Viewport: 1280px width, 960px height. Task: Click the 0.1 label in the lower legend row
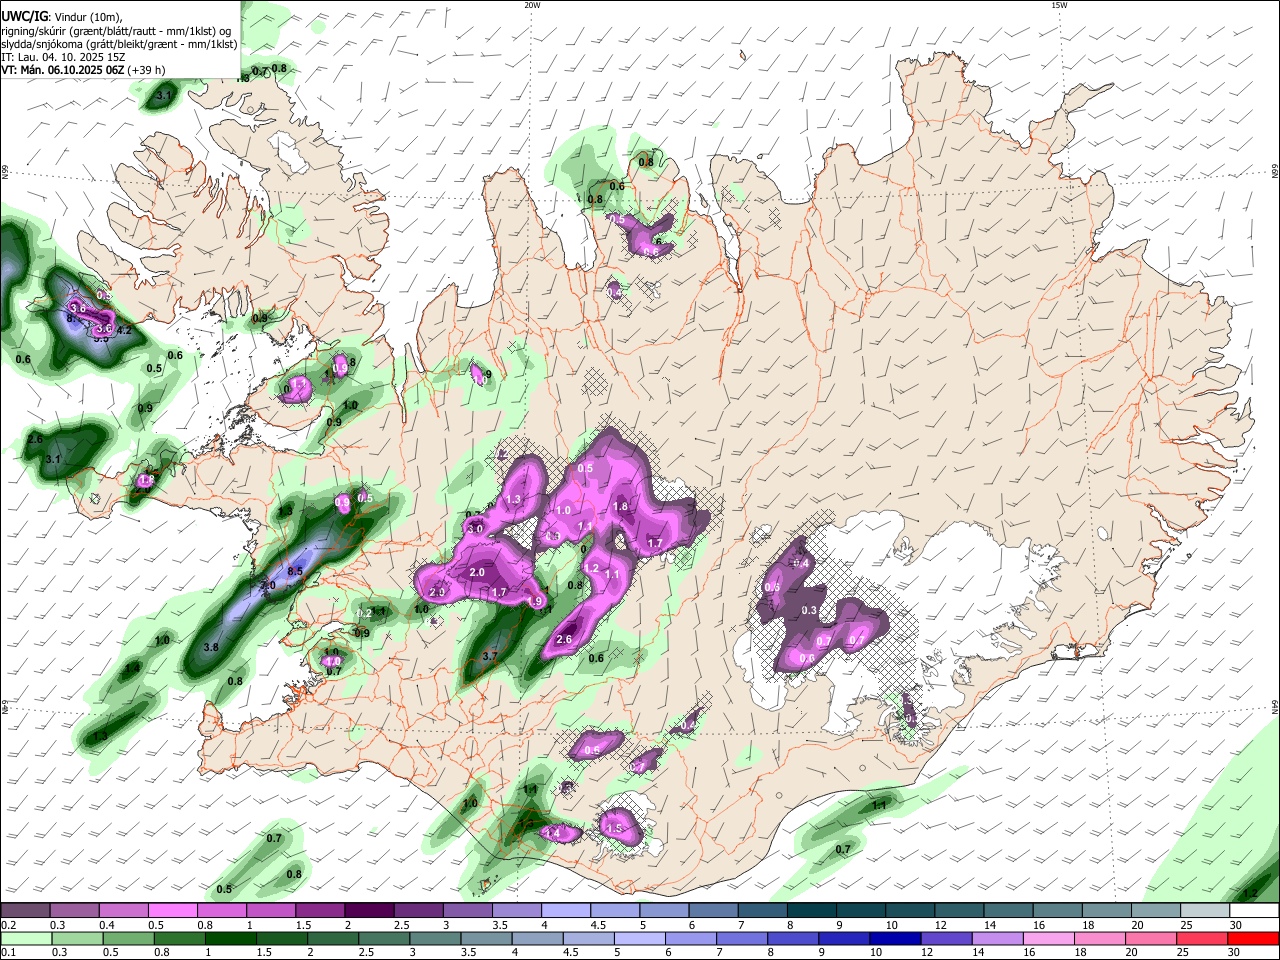(8, 952)
